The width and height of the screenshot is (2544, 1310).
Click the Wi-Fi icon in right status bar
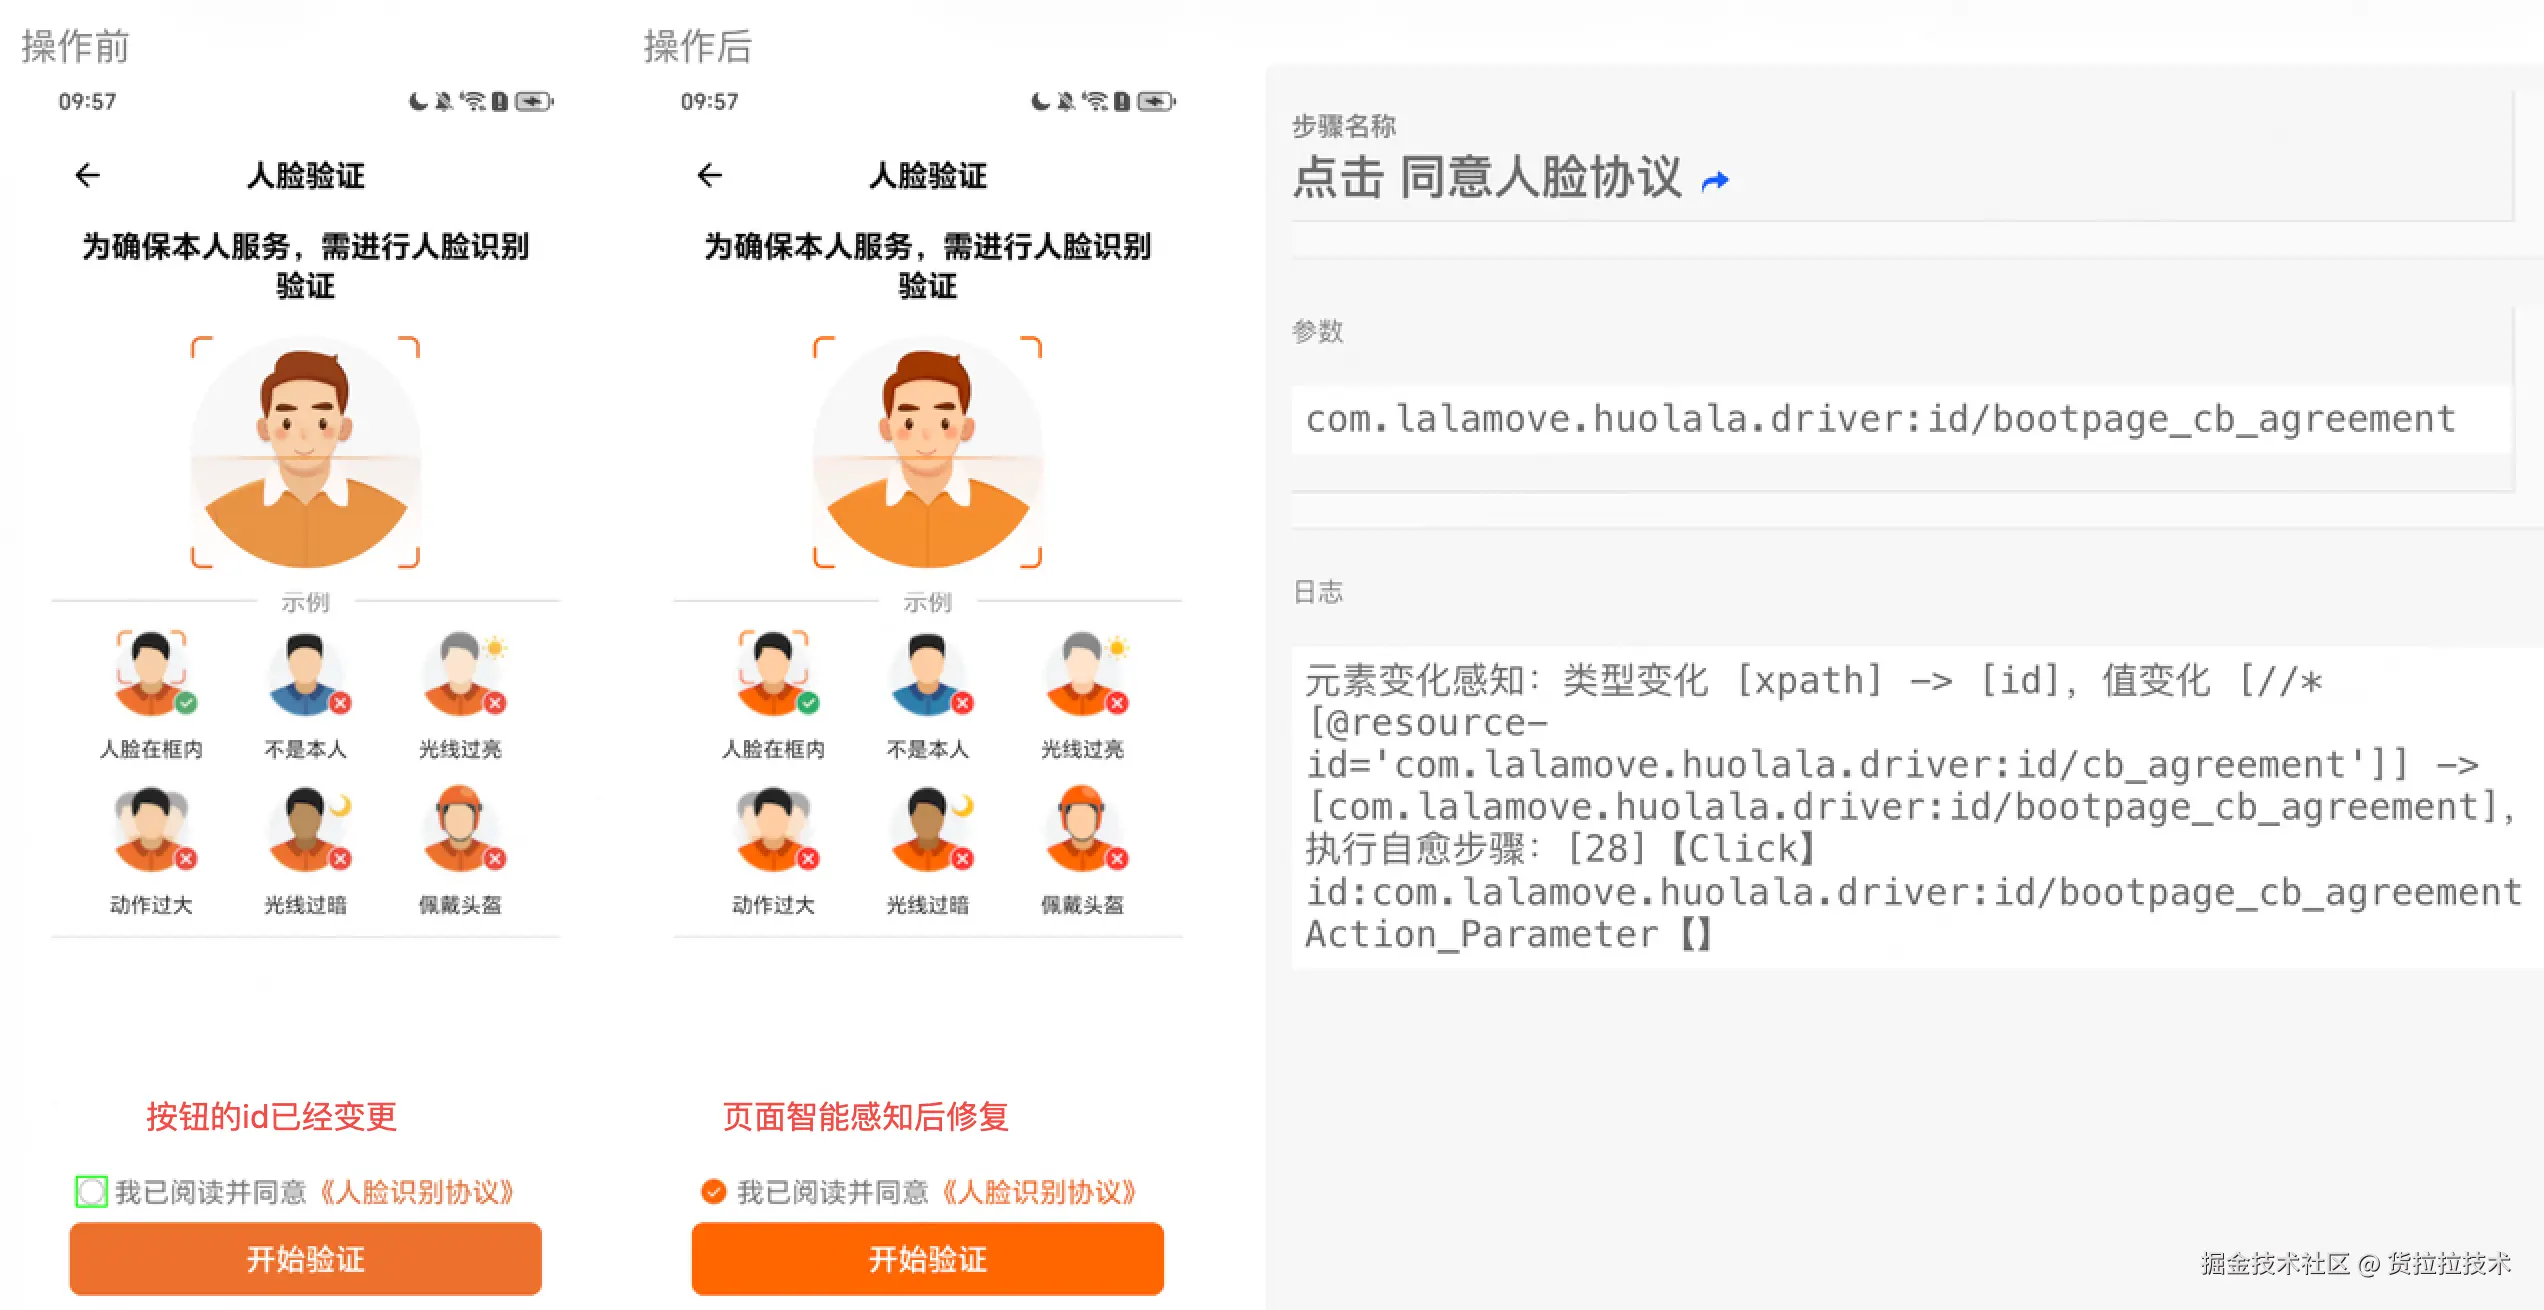1095,101
